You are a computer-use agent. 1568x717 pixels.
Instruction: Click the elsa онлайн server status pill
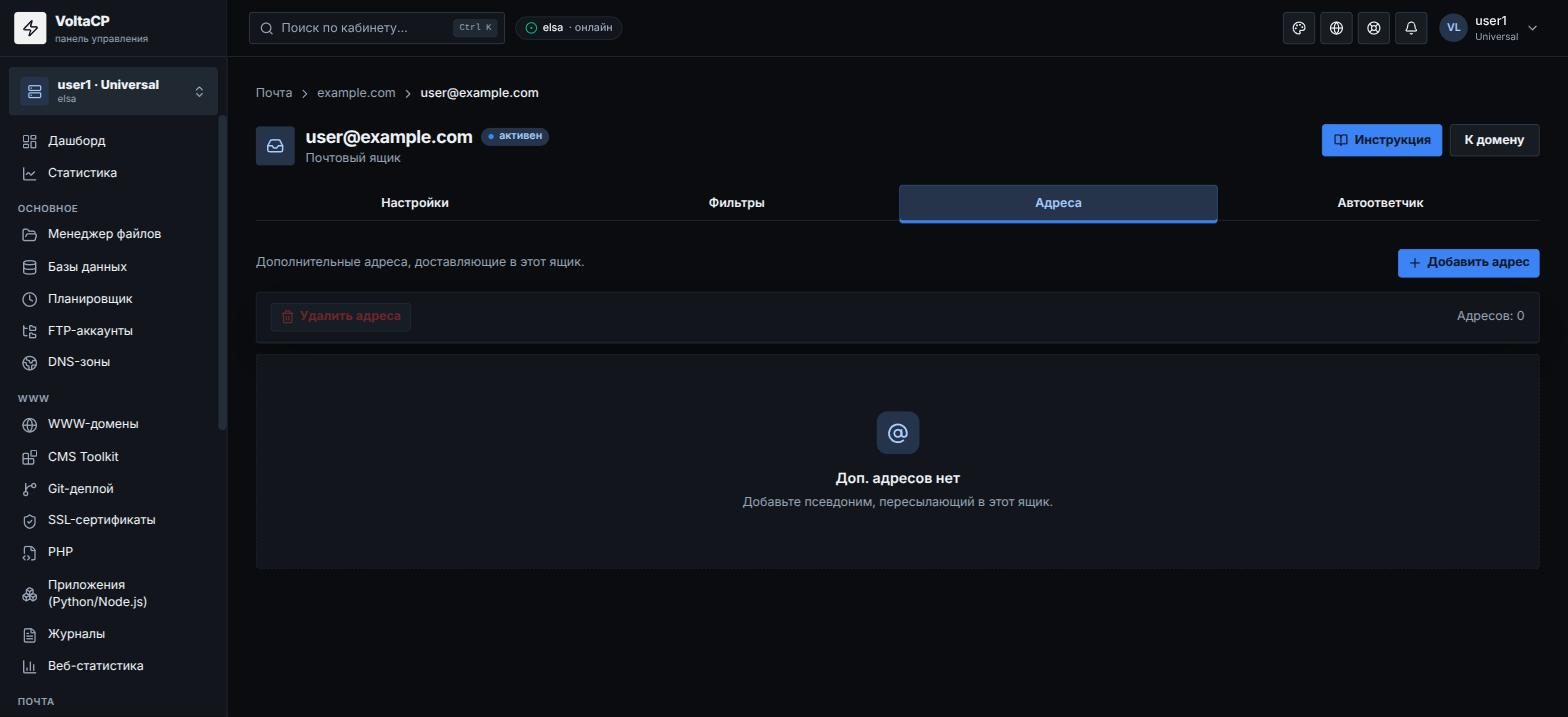[x=569, y=28]
